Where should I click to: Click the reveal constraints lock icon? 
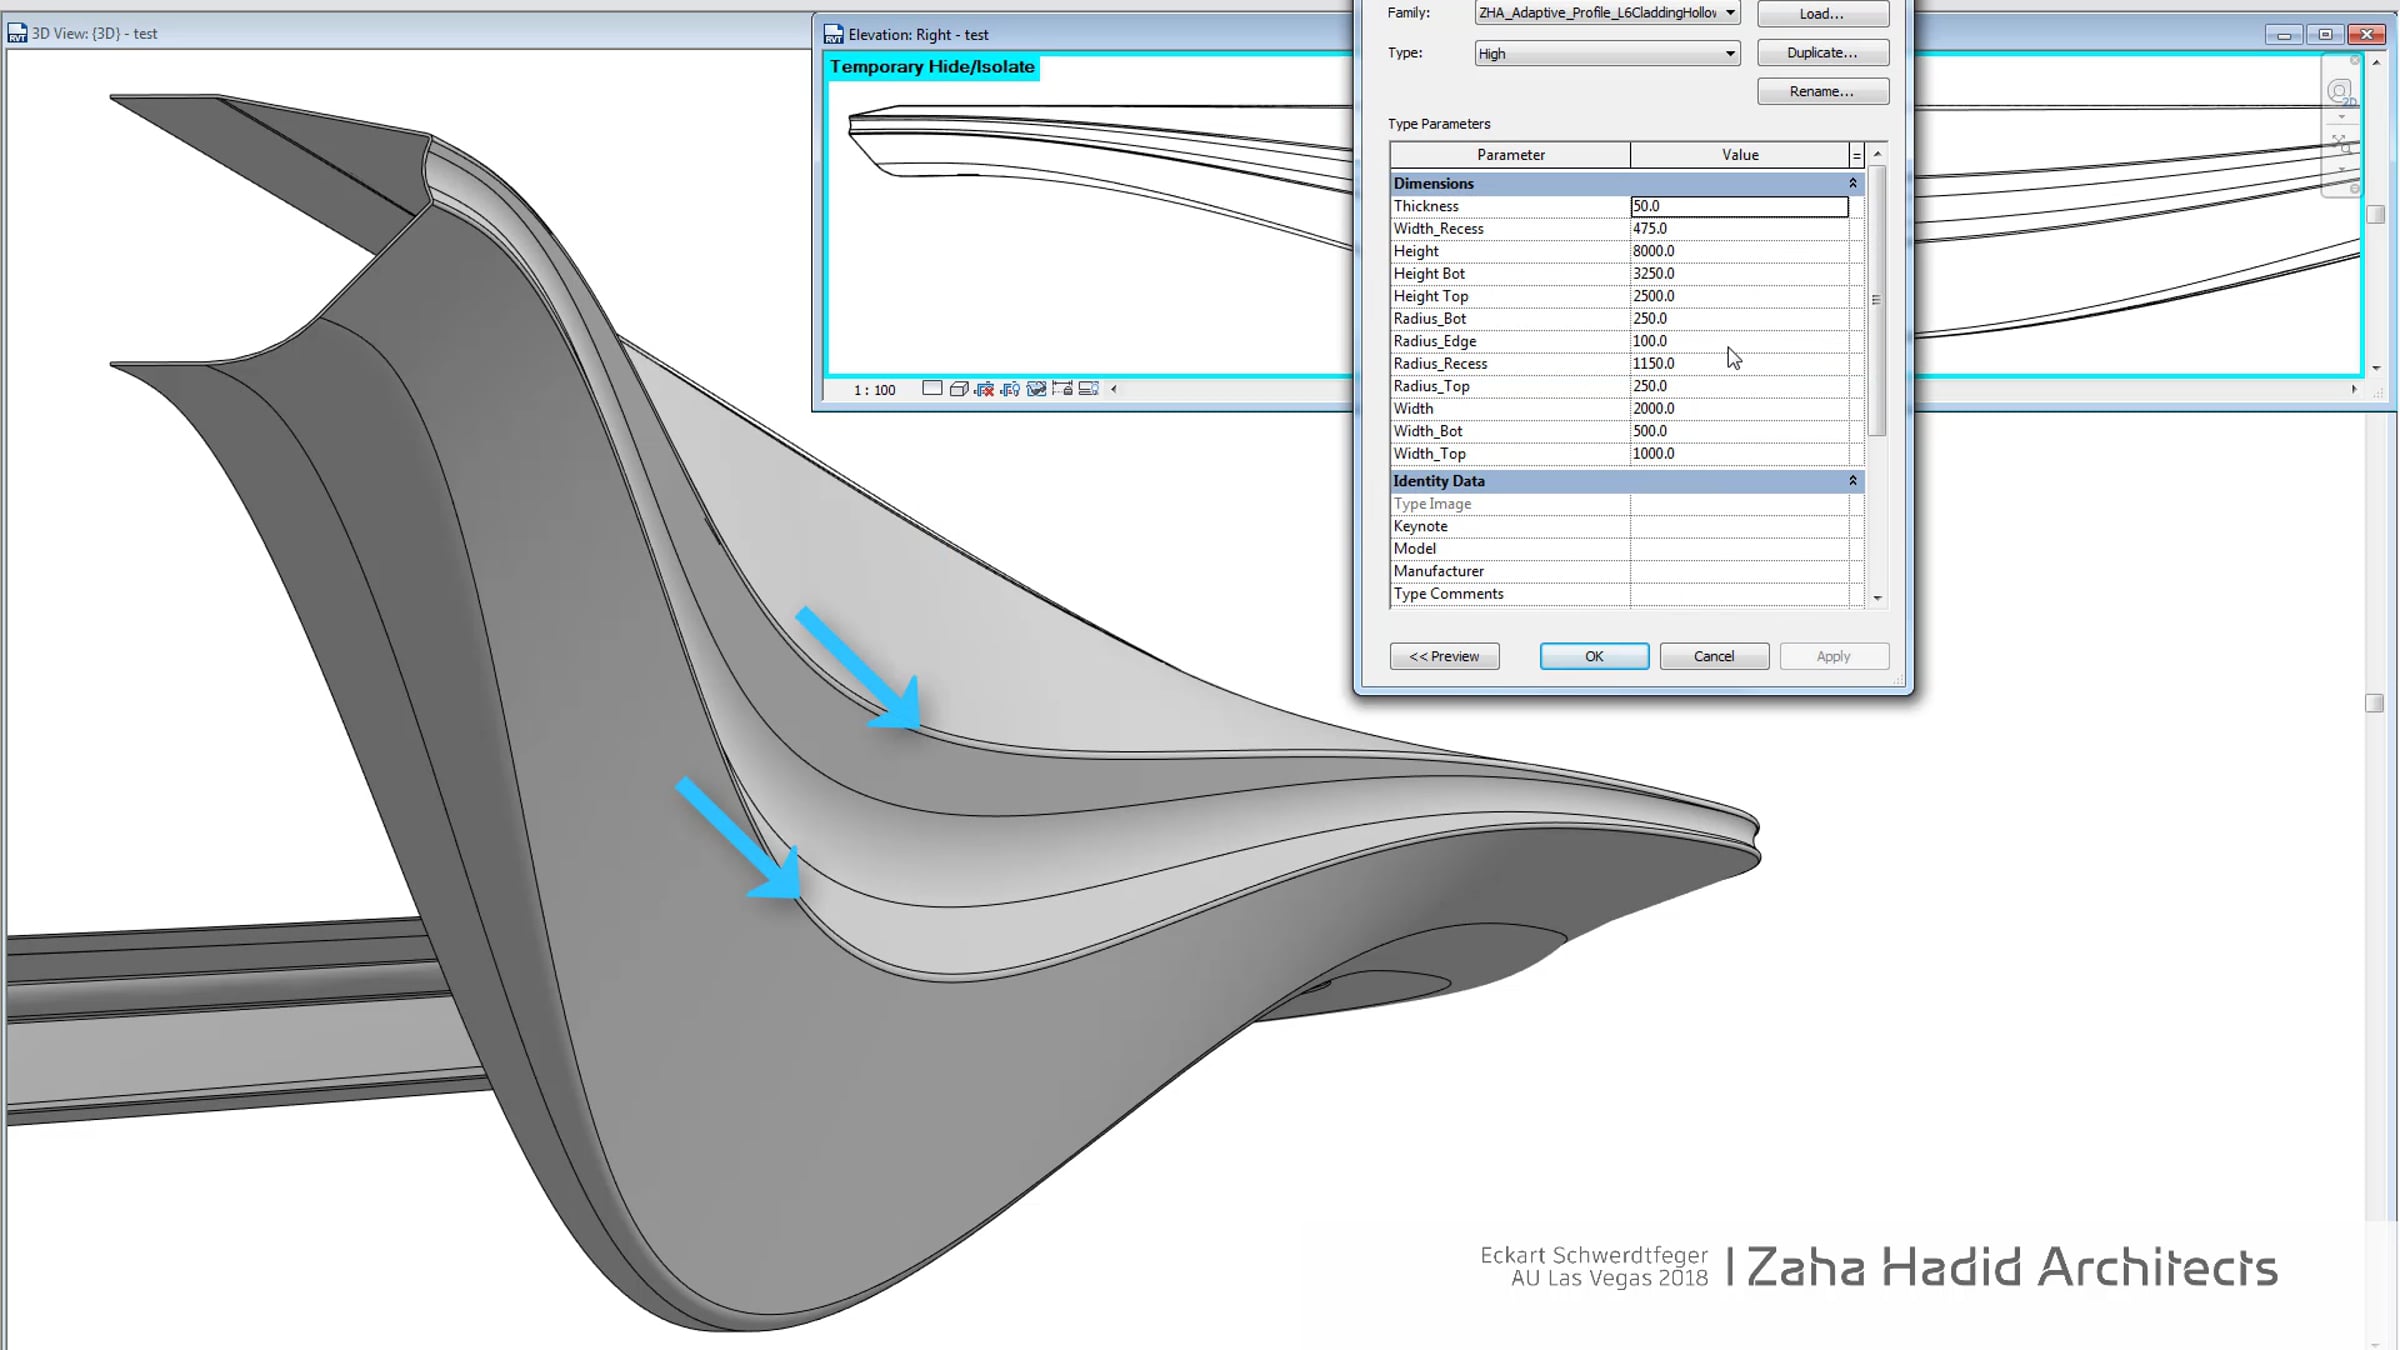coord(1062,389)
